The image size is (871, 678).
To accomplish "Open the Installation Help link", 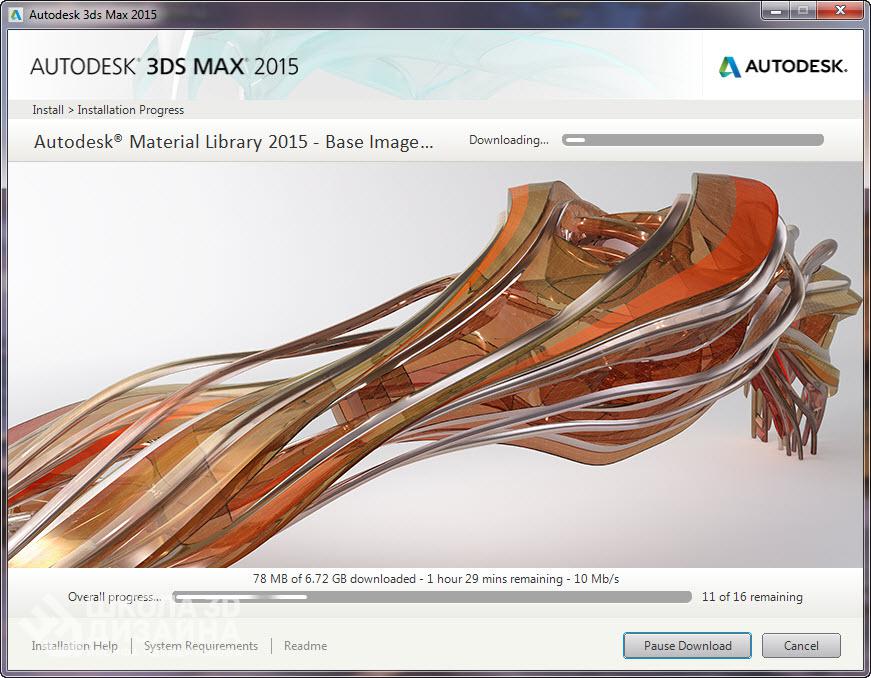I will pyautogui.click(x=74, y=646).
